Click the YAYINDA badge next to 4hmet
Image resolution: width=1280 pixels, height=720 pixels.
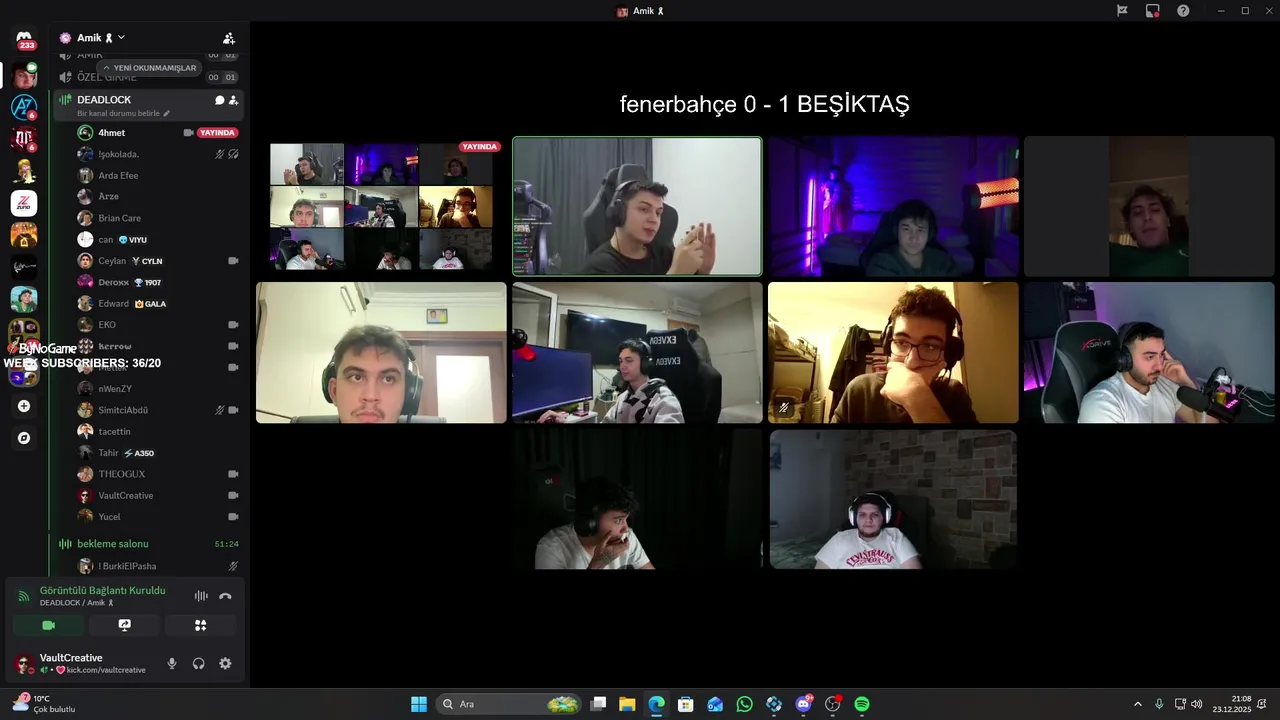point(217,133)
